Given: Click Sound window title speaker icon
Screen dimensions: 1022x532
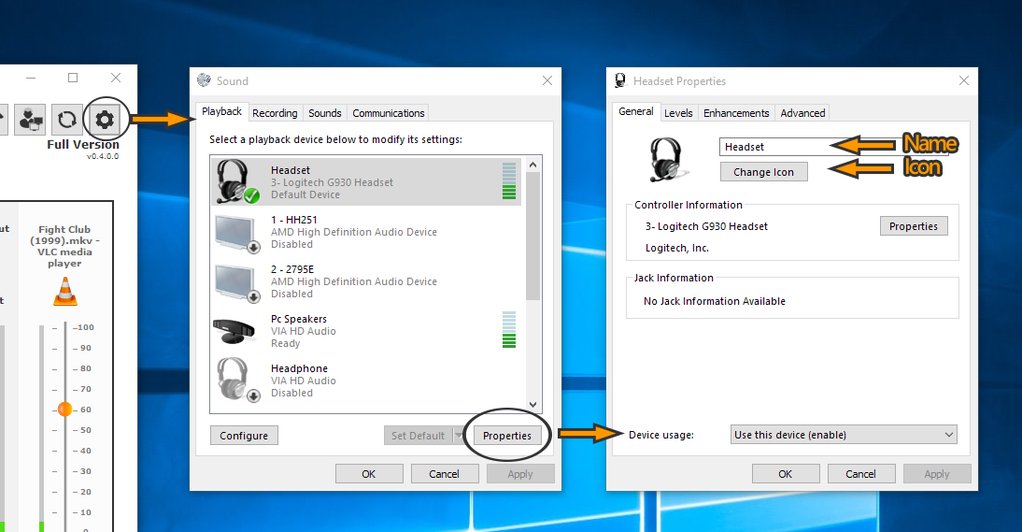Looking at the screenshot, I should [x=204, y=80].
